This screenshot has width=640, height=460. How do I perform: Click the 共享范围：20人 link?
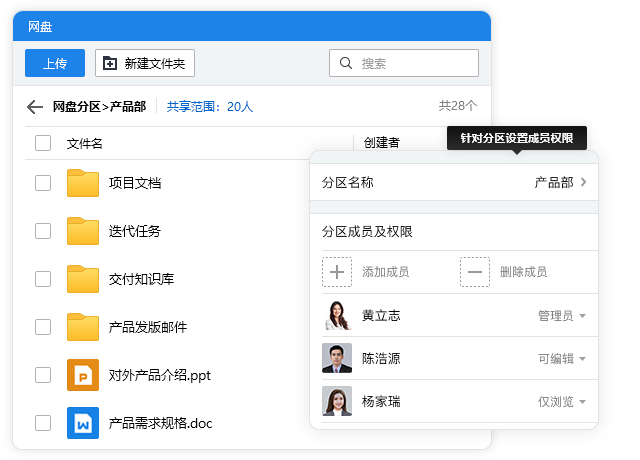(210, 106)
